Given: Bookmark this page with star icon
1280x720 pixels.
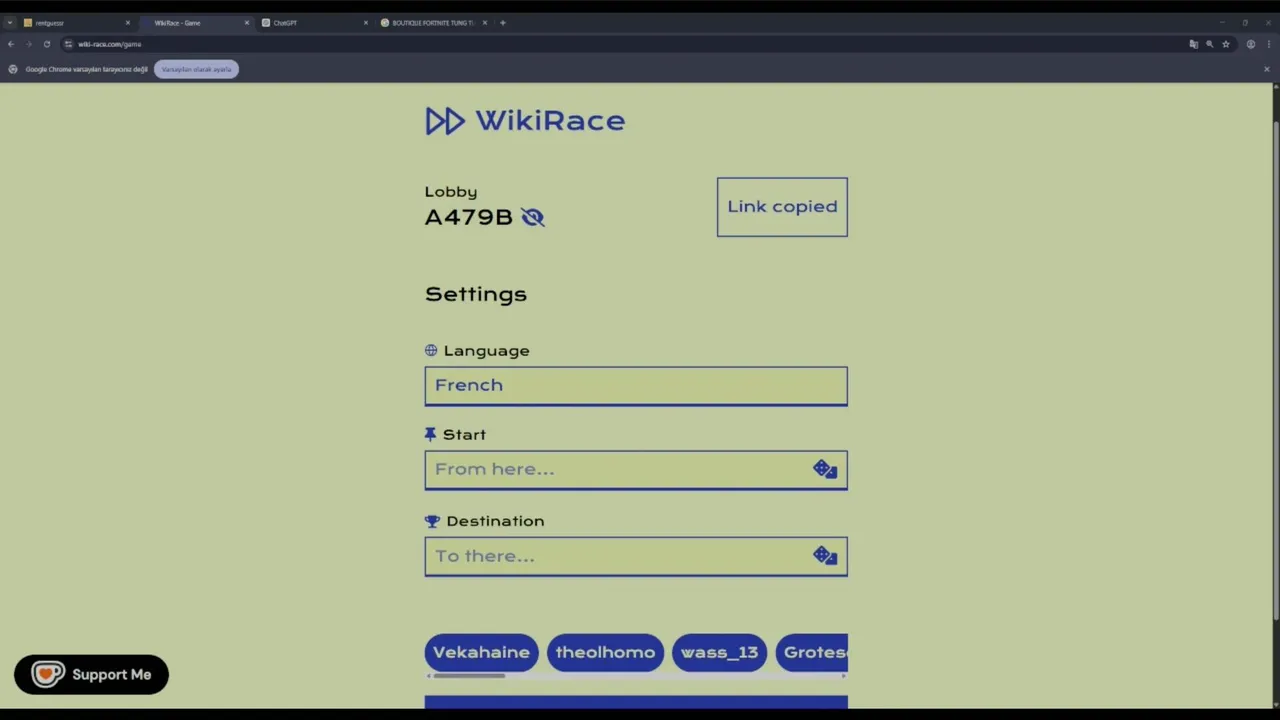Looking at the screenshot, I should tap(1225, 44).
